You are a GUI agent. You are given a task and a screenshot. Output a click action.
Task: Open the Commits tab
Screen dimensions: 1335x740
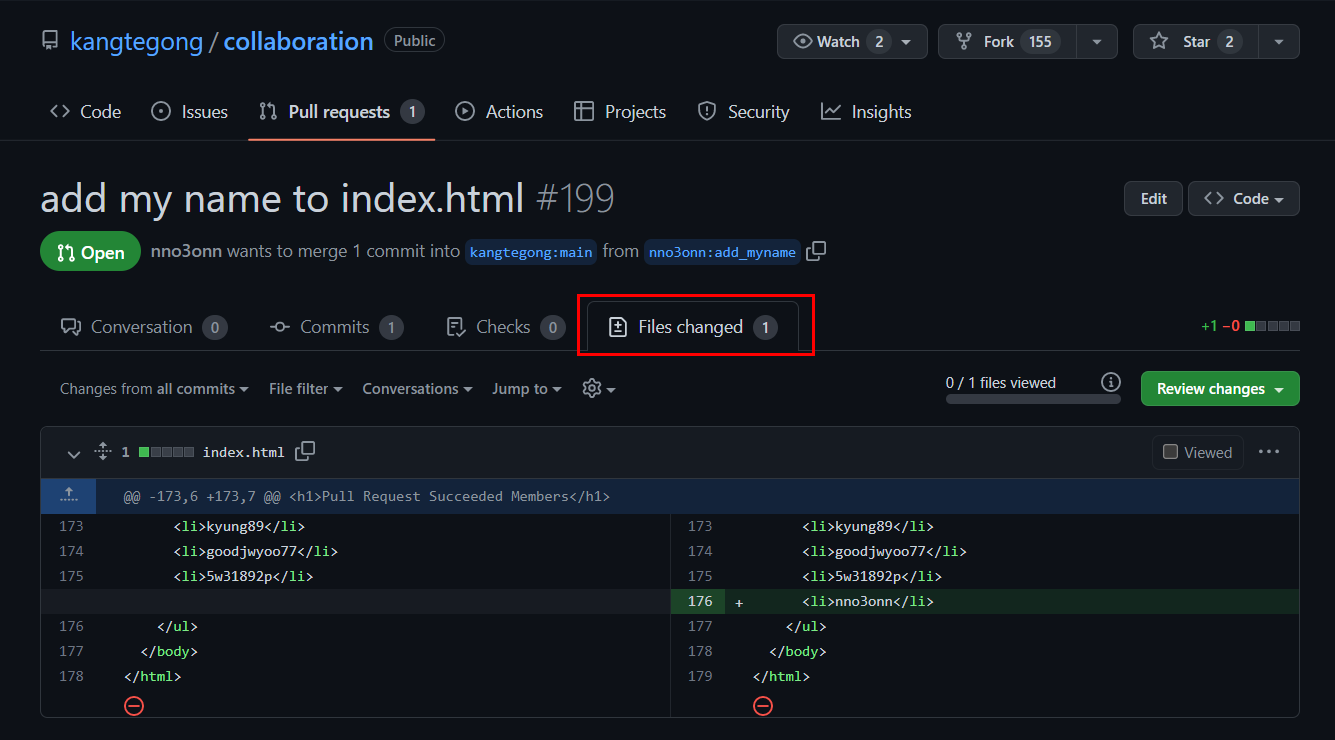335,327
